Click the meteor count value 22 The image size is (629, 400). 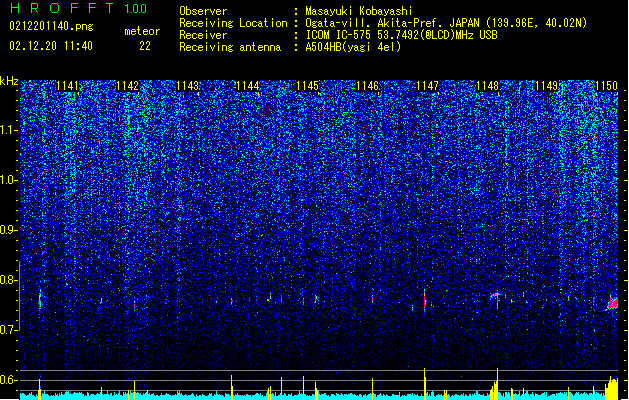click(145, 46)
